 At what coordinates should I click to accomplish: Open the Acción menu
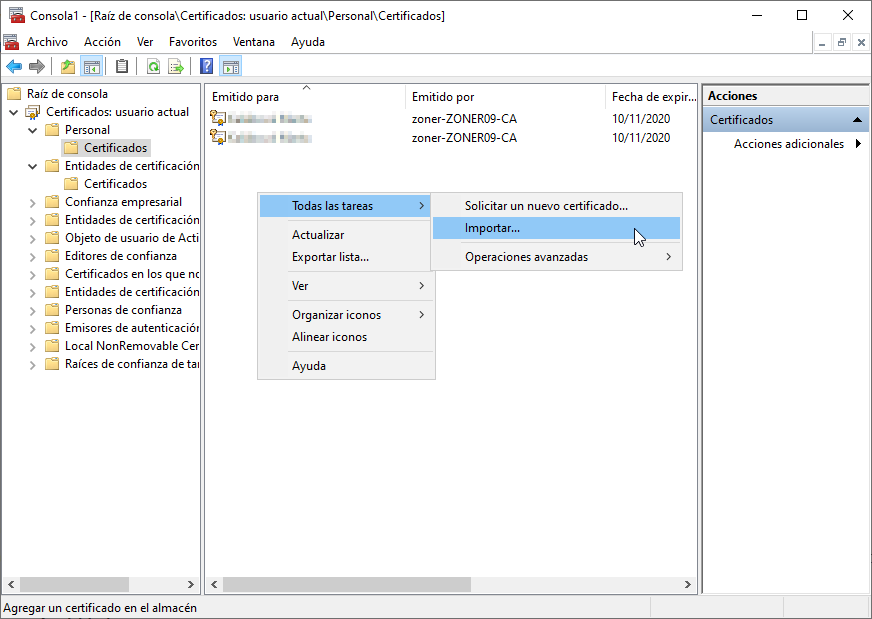coord(102,42)
